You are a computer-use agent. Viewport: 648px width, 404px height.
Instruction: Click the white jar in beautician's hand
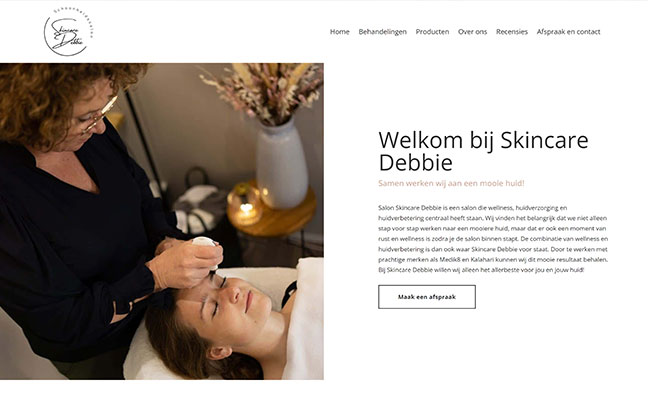click(x=204, y=242)
